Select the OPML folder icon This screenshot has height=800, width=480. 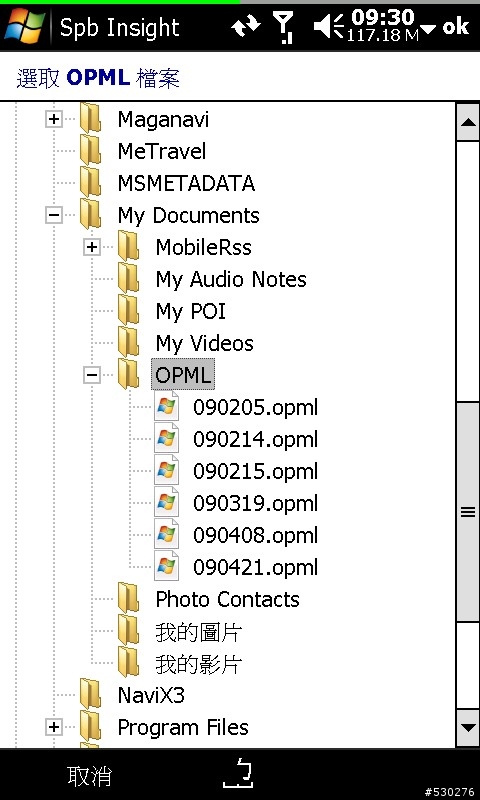pos(128,373)
